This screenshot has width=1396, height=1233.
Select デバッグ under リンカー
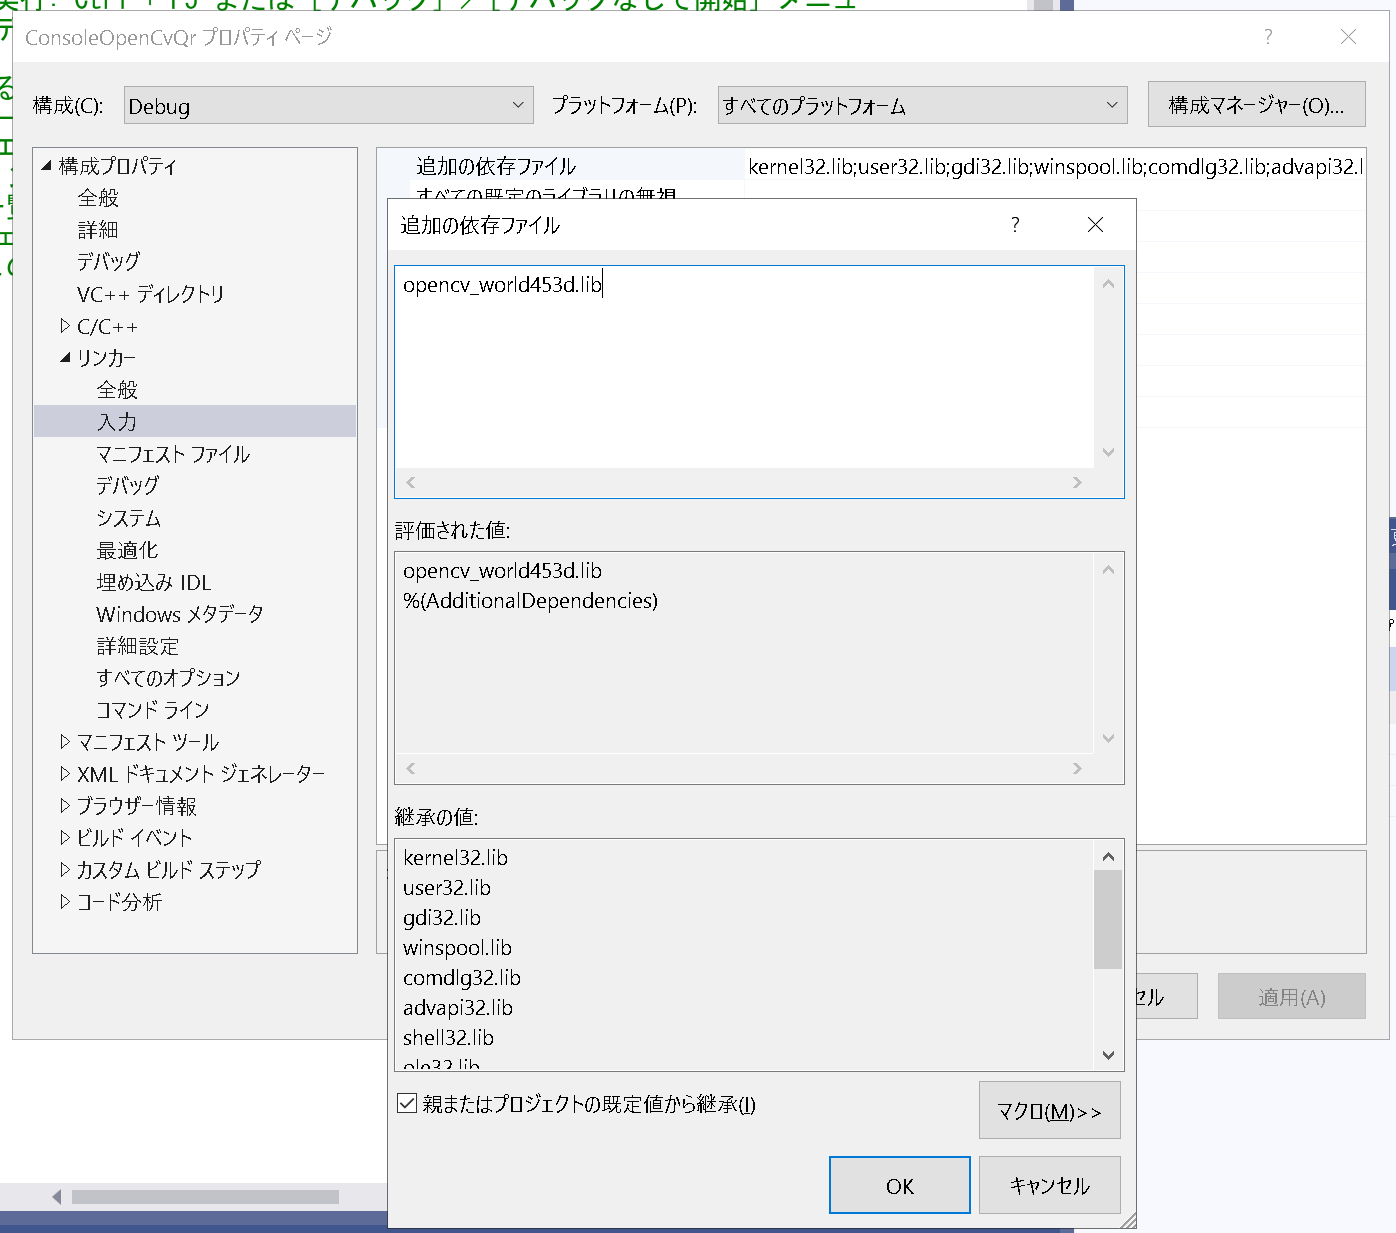pyautogui.click(x=127, y=486)
